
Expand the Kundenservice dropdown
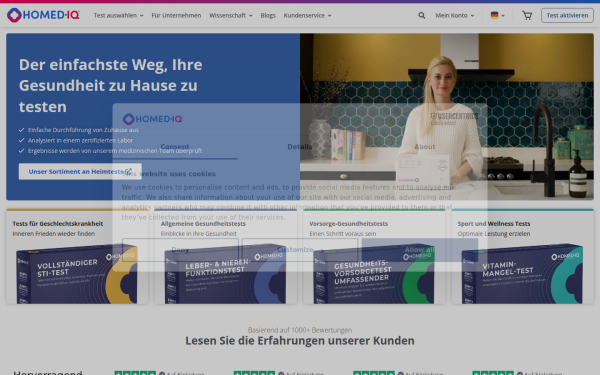click(x=307, y=15)
